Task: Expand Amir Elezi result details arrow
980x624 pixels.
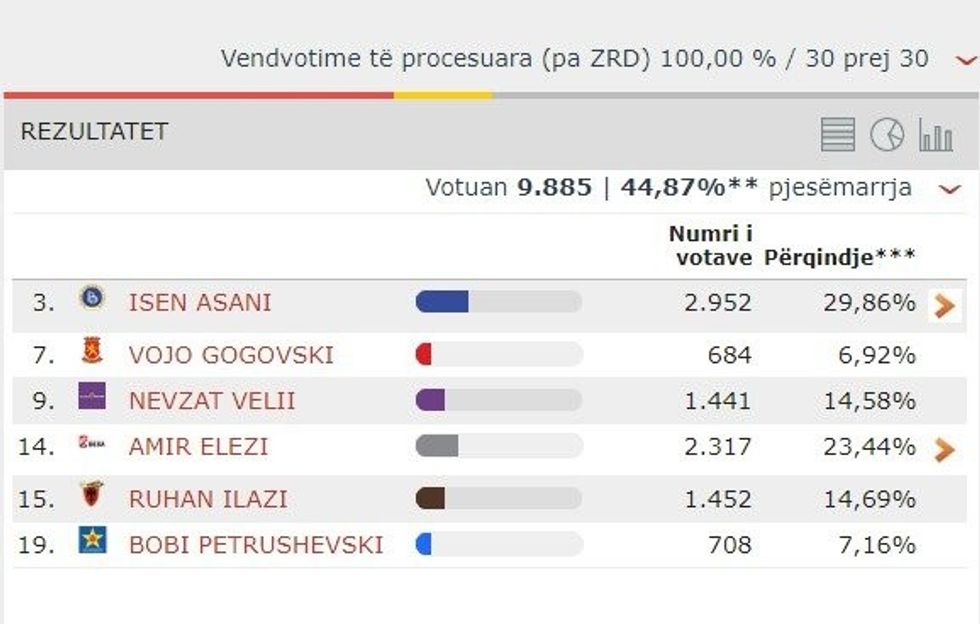Action: [944, 450]
